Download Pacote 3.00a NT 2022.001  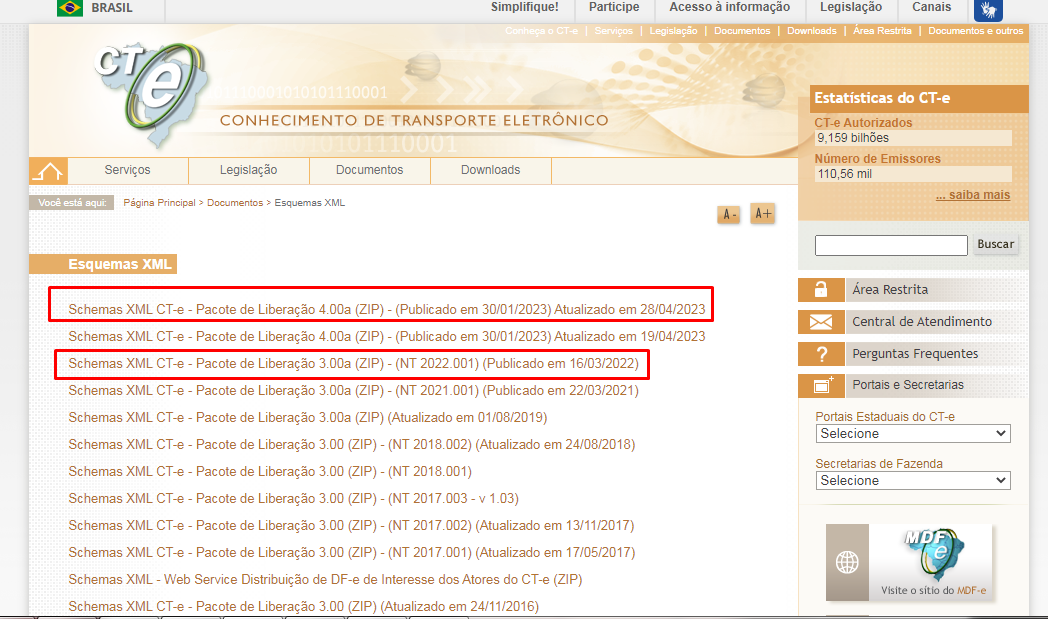click(x=354, y=364)
